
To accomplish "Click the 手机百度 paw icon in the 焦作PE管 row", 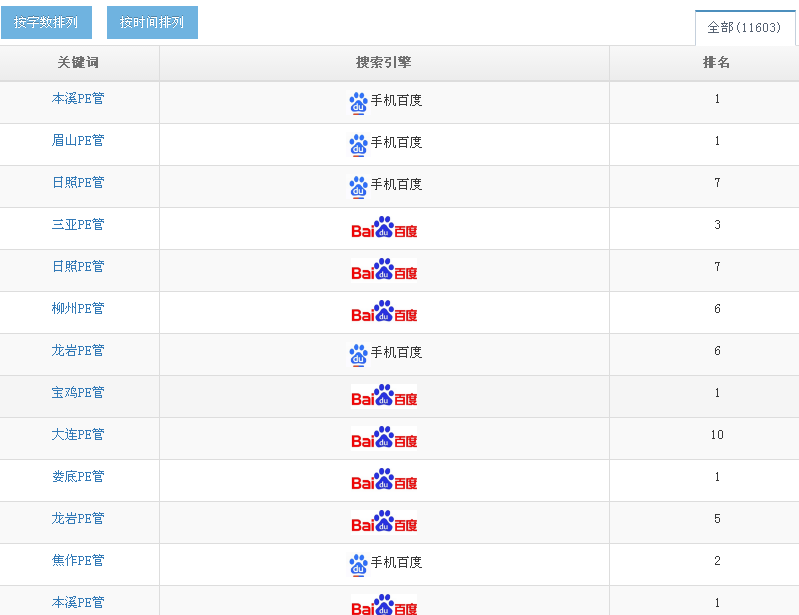I will click(x=358, y=565).
